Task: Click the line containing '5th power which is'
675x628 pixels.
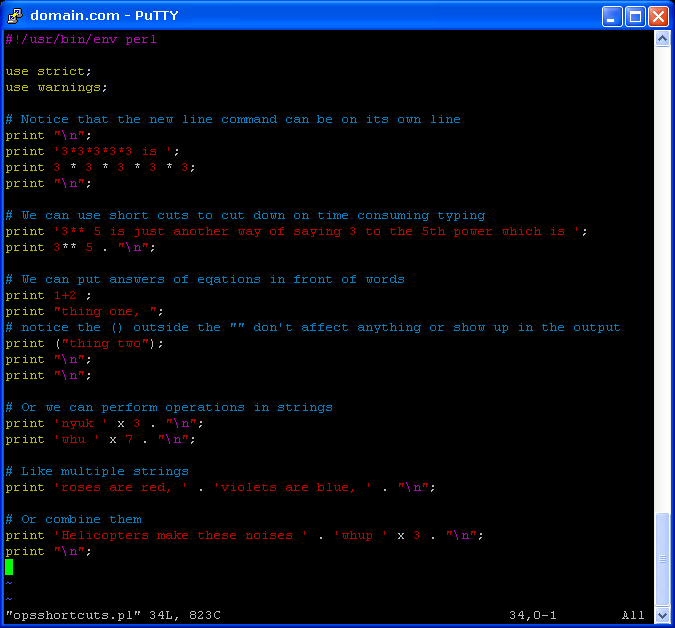Action: coord(296,232)
